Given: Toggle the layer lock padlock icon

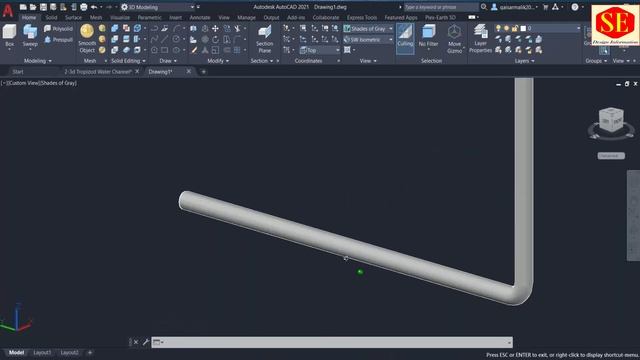Looking at the screenshot, I should (x=515, y=28).
